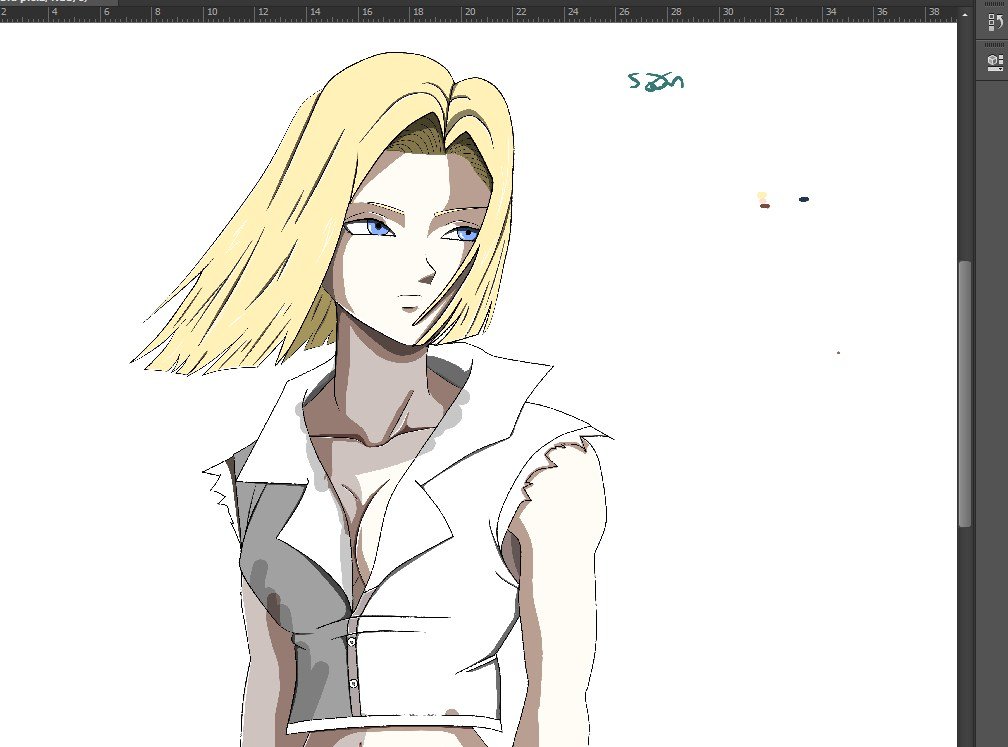Click the horizontal ruler at mark 20
This screenshot has width=1008, height=747.
click(x=470, y=12)
